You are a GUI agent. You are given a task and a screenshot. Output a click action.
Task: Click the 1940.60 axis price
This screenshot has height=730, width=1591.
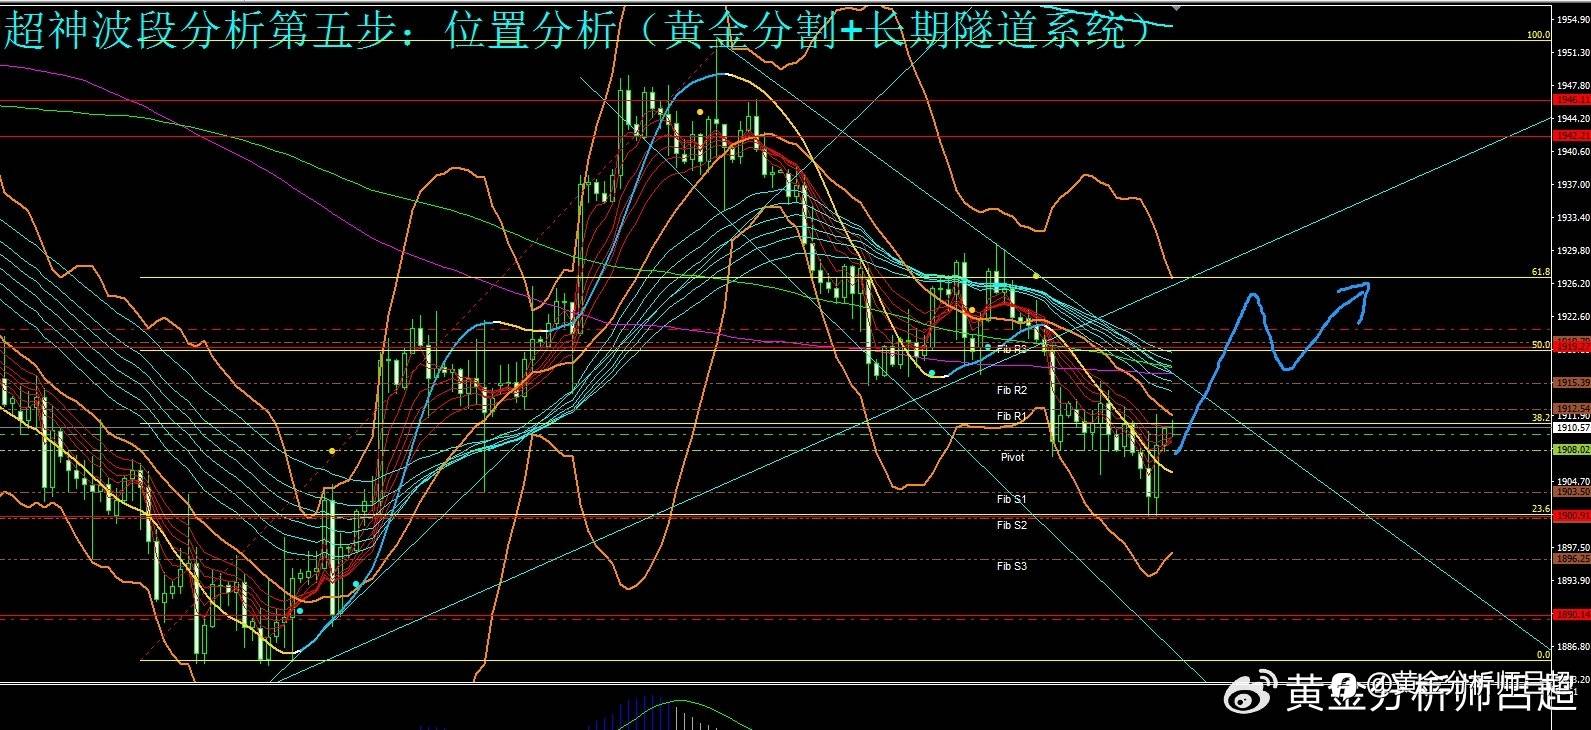tap(1573, 152)
